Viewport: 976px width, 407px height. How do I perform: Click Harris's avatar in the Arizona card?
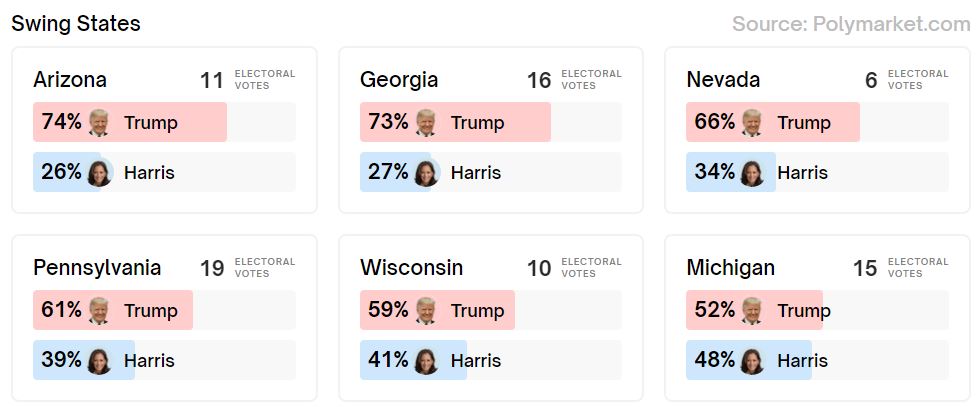99,172
